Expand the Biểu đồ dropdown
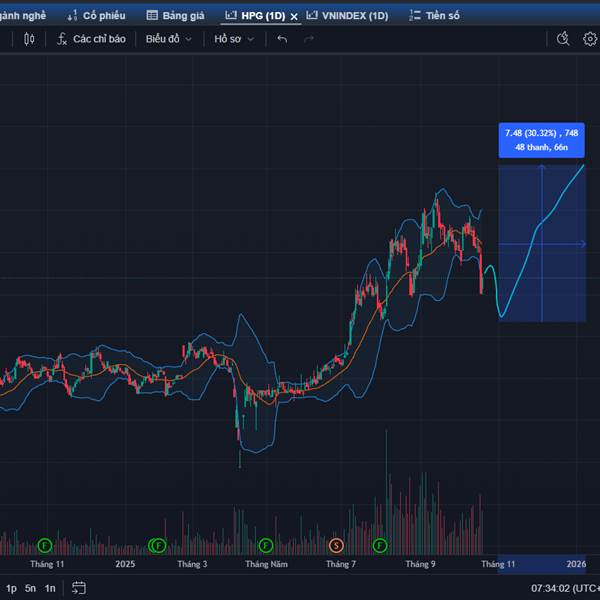Image resolution: width=600 pixels, height=600 pixels. [168, 39]
